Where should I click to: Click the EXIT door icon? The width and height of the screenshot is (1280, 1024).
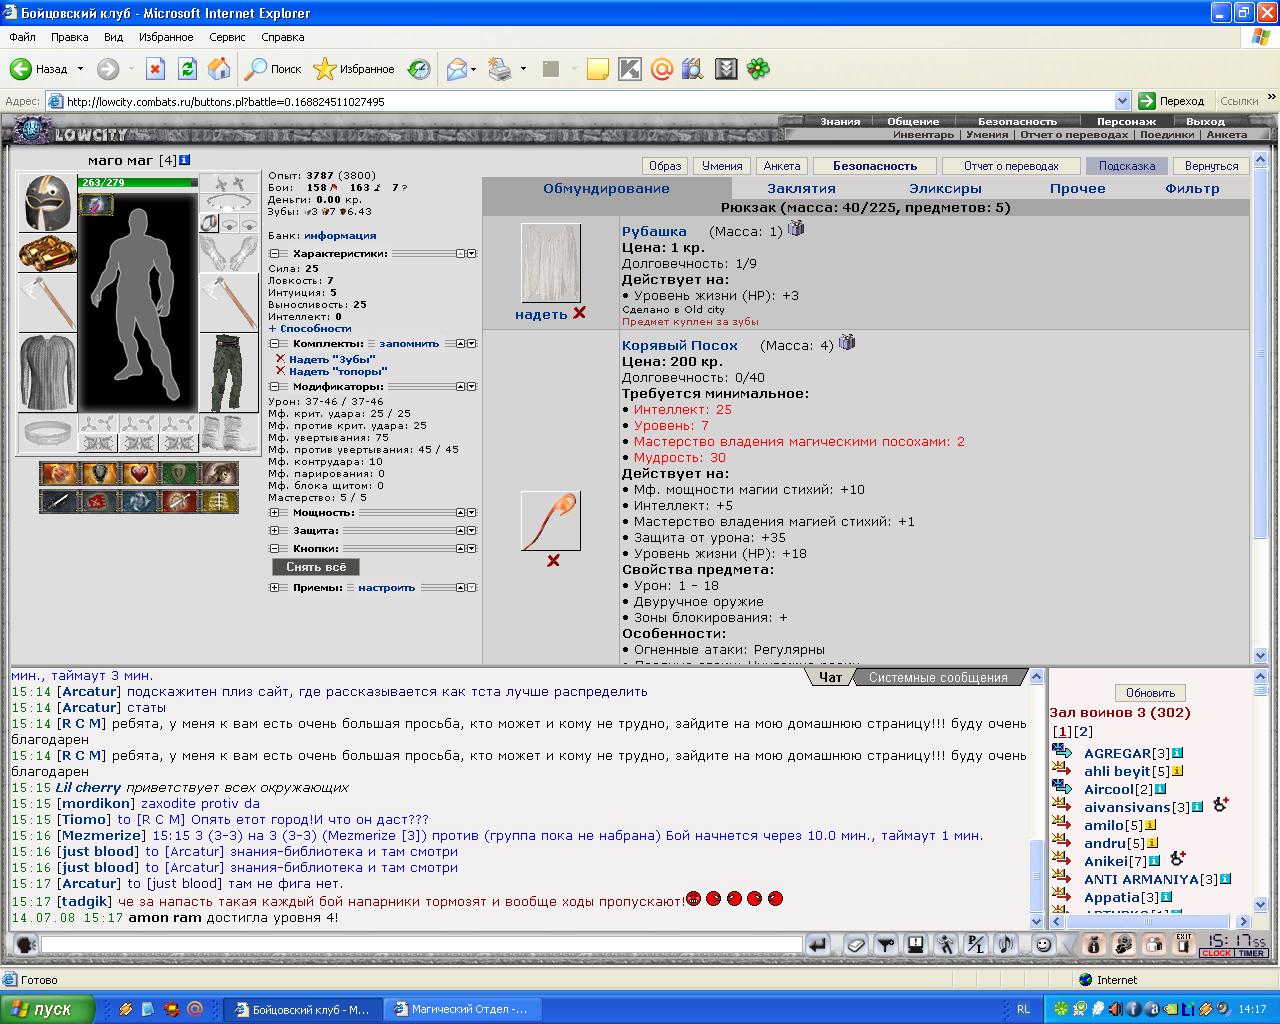[x=1183, y=944]
